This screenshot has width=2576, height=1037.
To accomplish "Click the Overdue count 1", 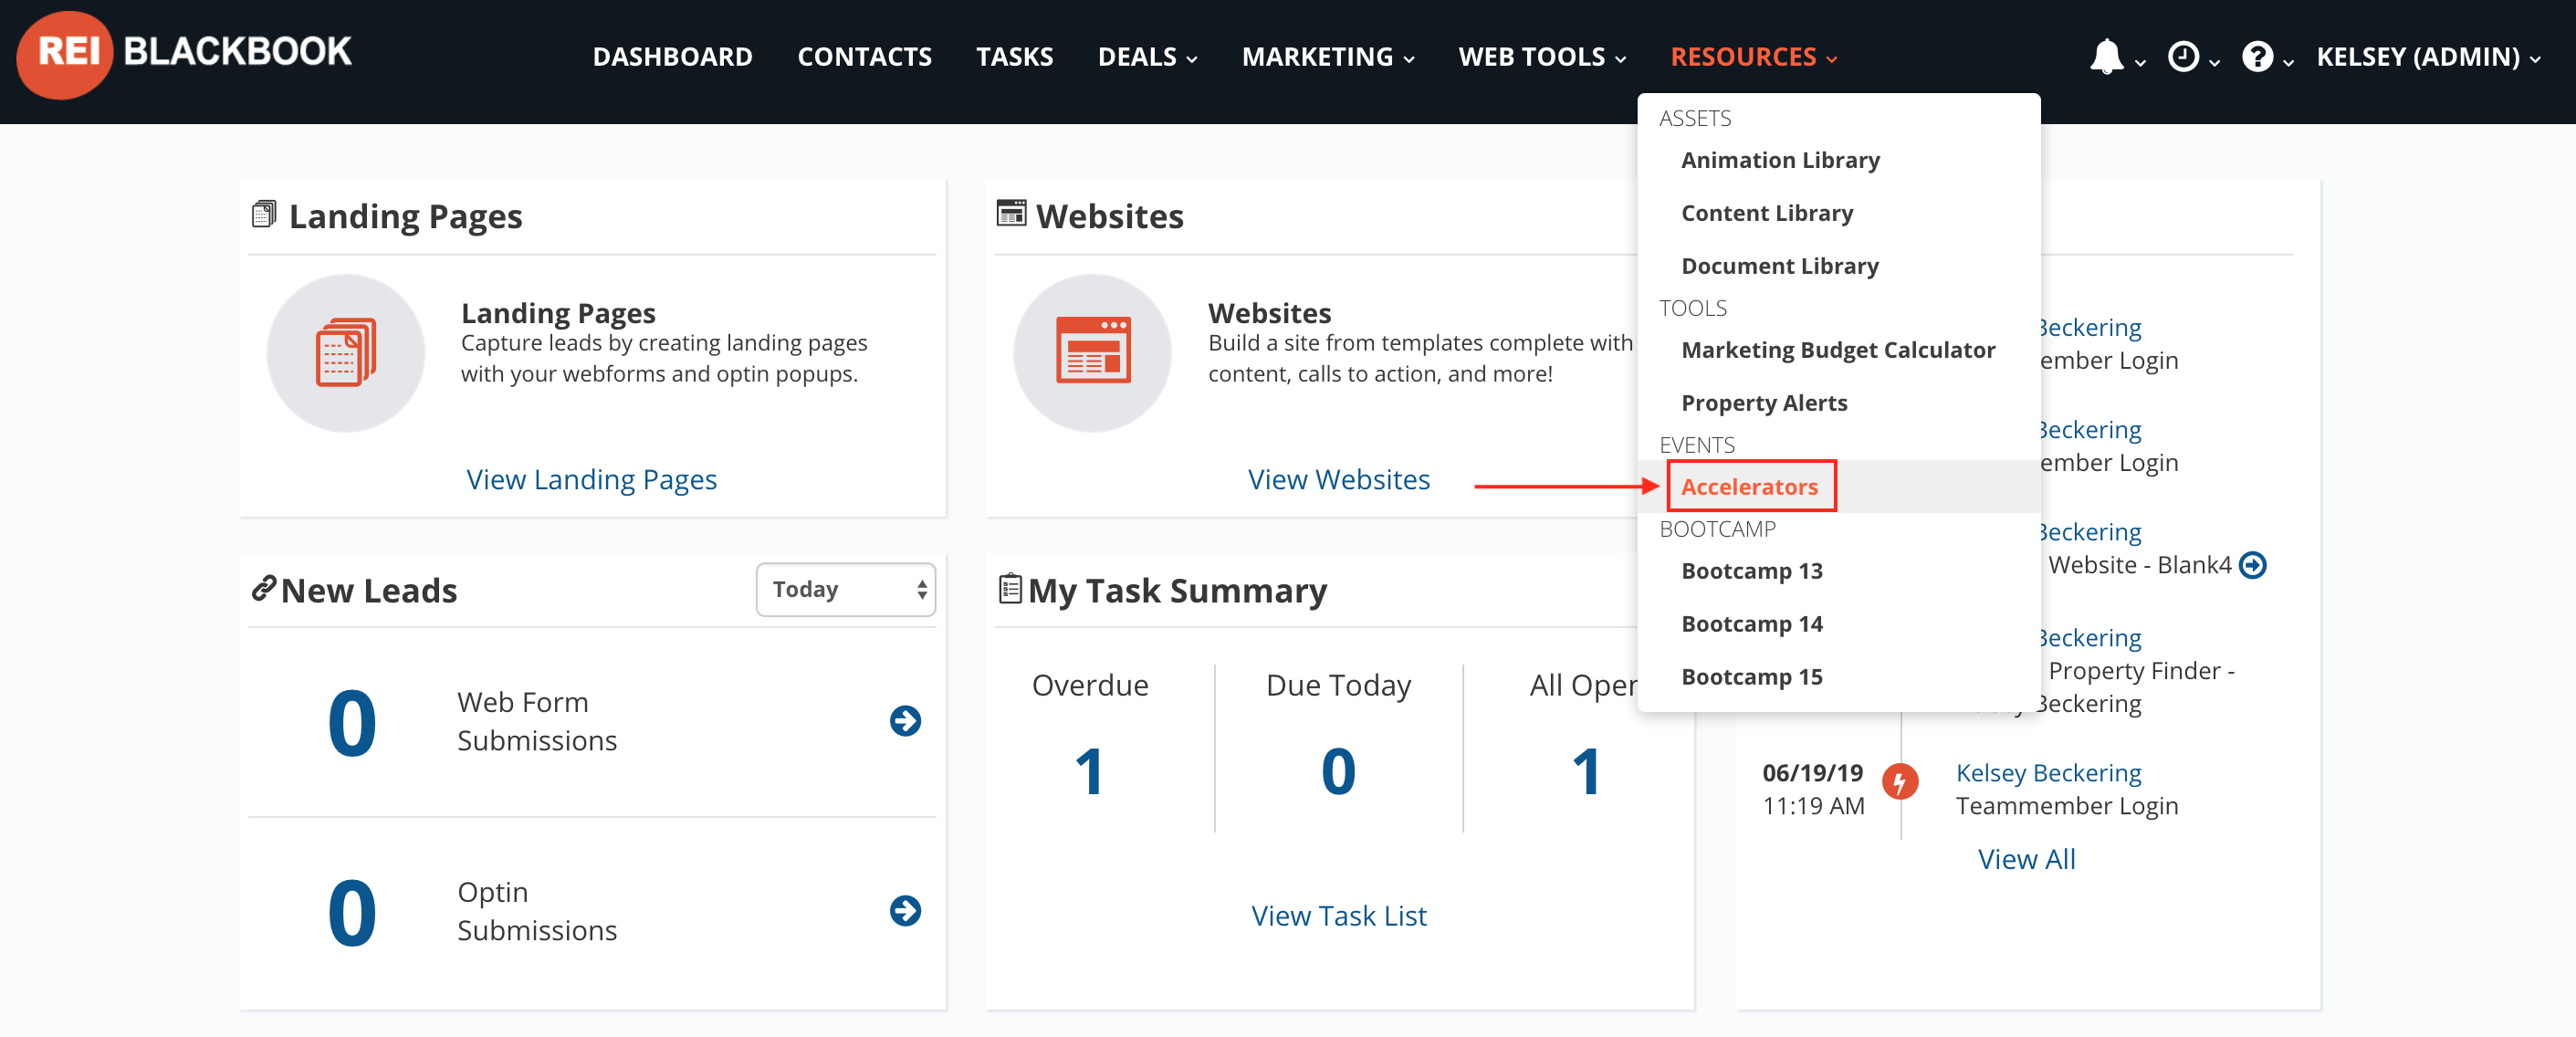I will 1089,771.
